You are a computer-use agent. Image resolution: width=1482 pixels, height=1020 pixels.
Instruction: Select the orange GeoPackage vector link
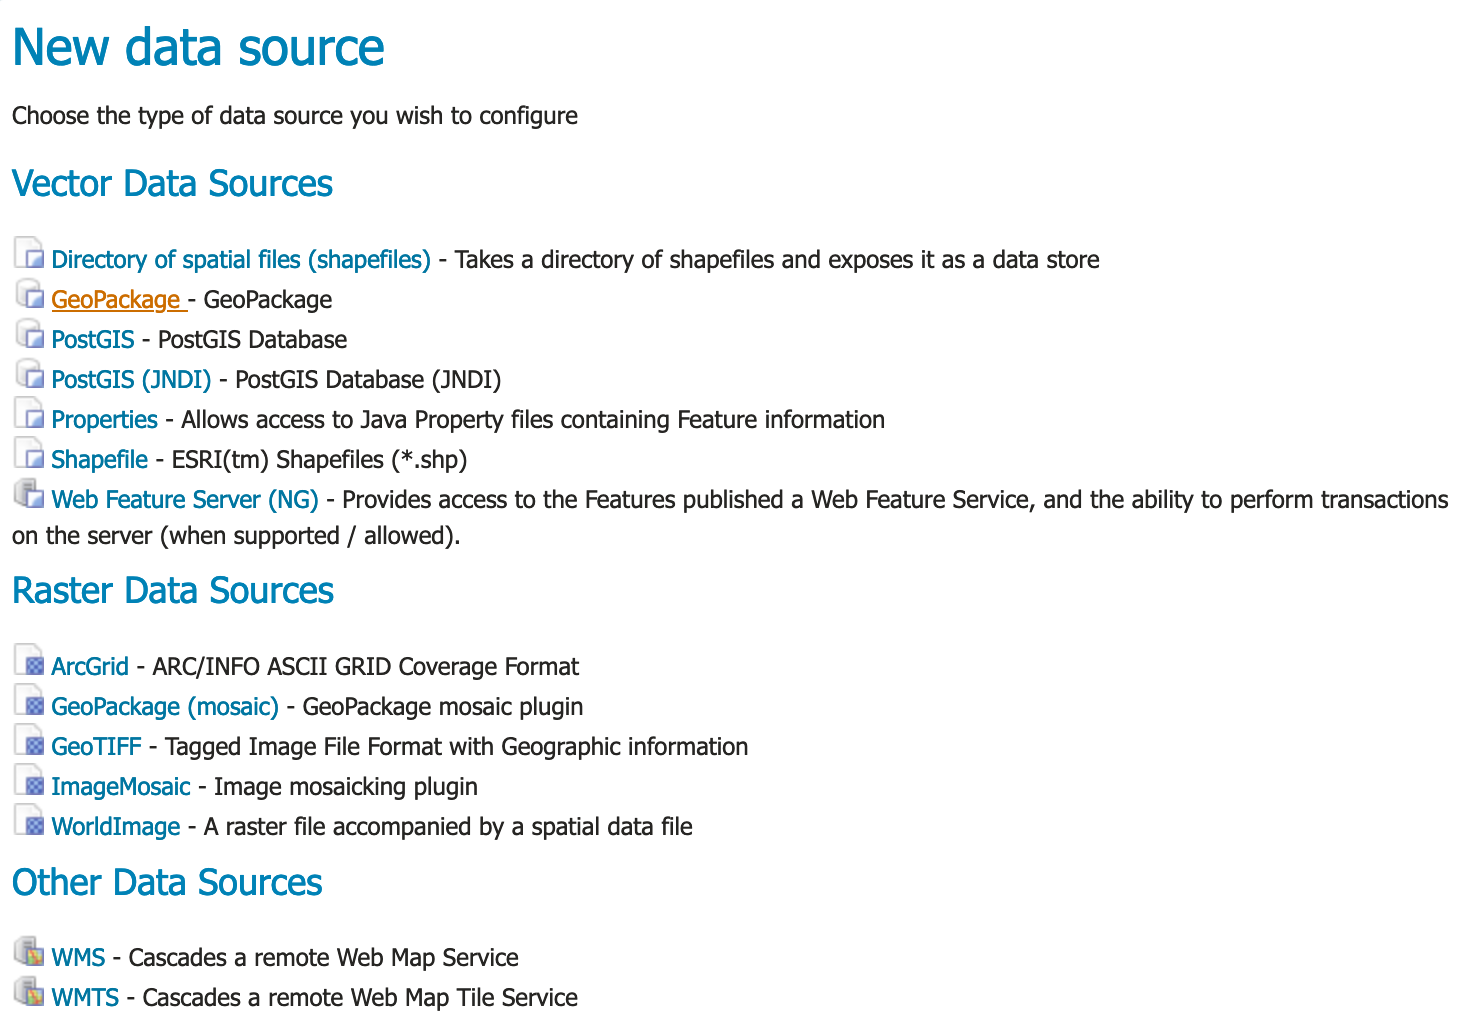[x=116, y=300]
